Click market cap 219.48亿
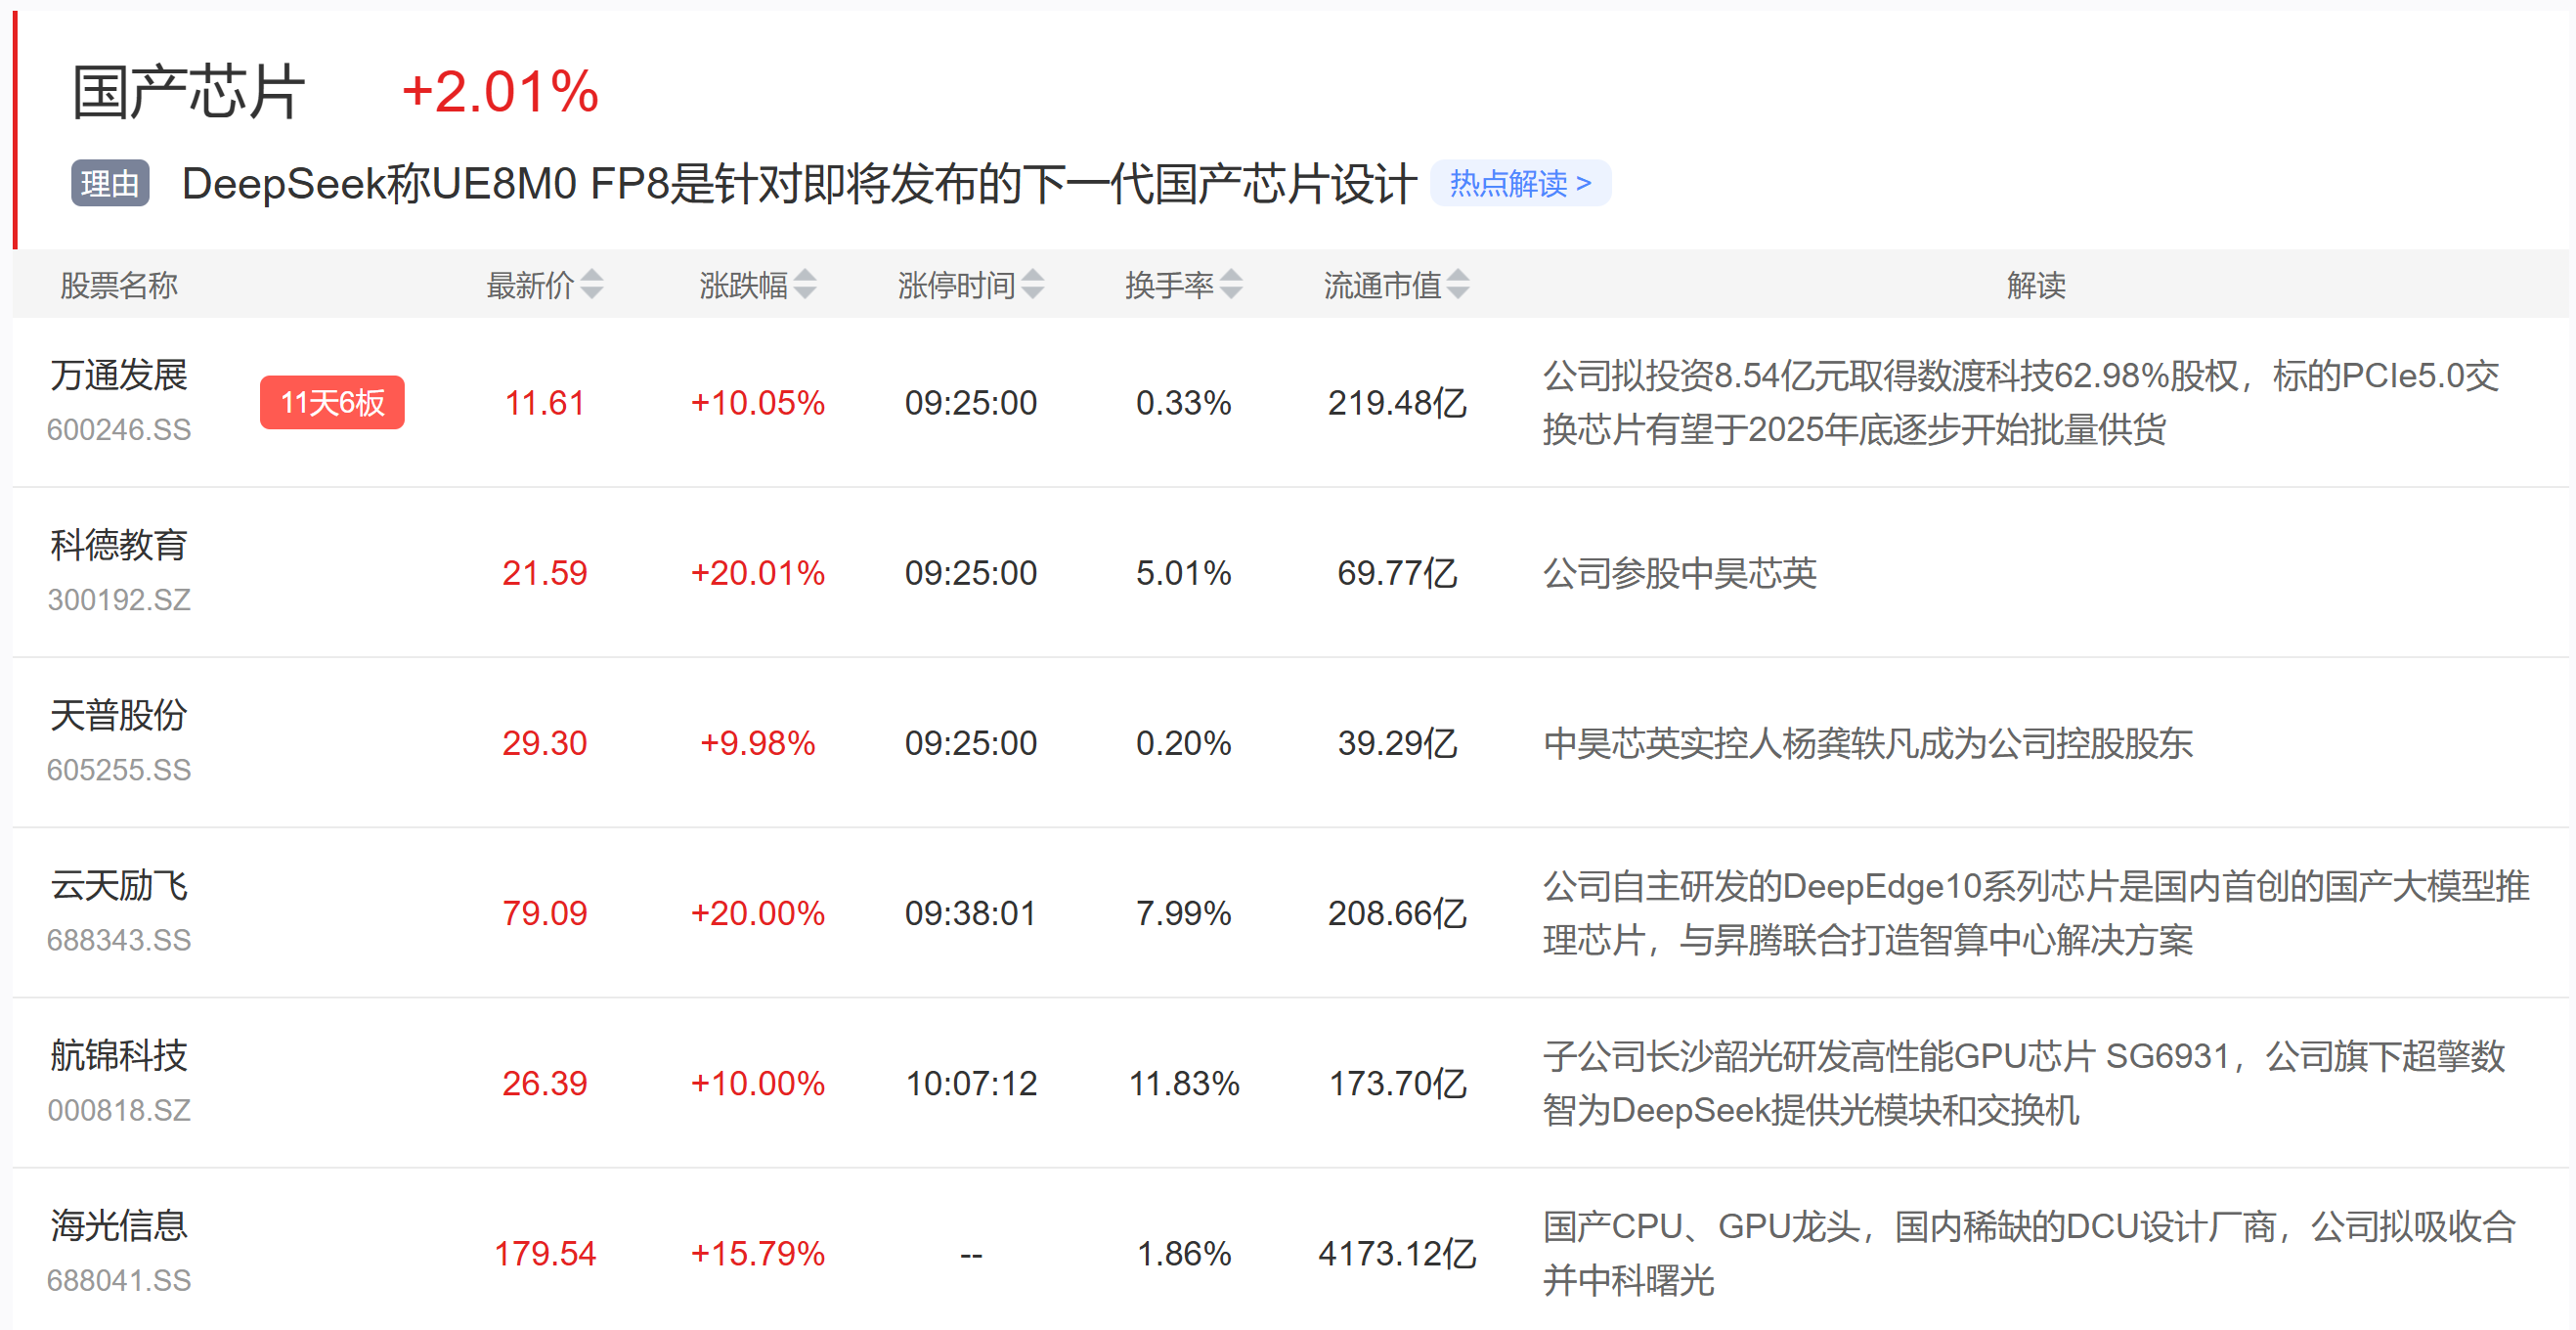 click(x=1397, y=403)
